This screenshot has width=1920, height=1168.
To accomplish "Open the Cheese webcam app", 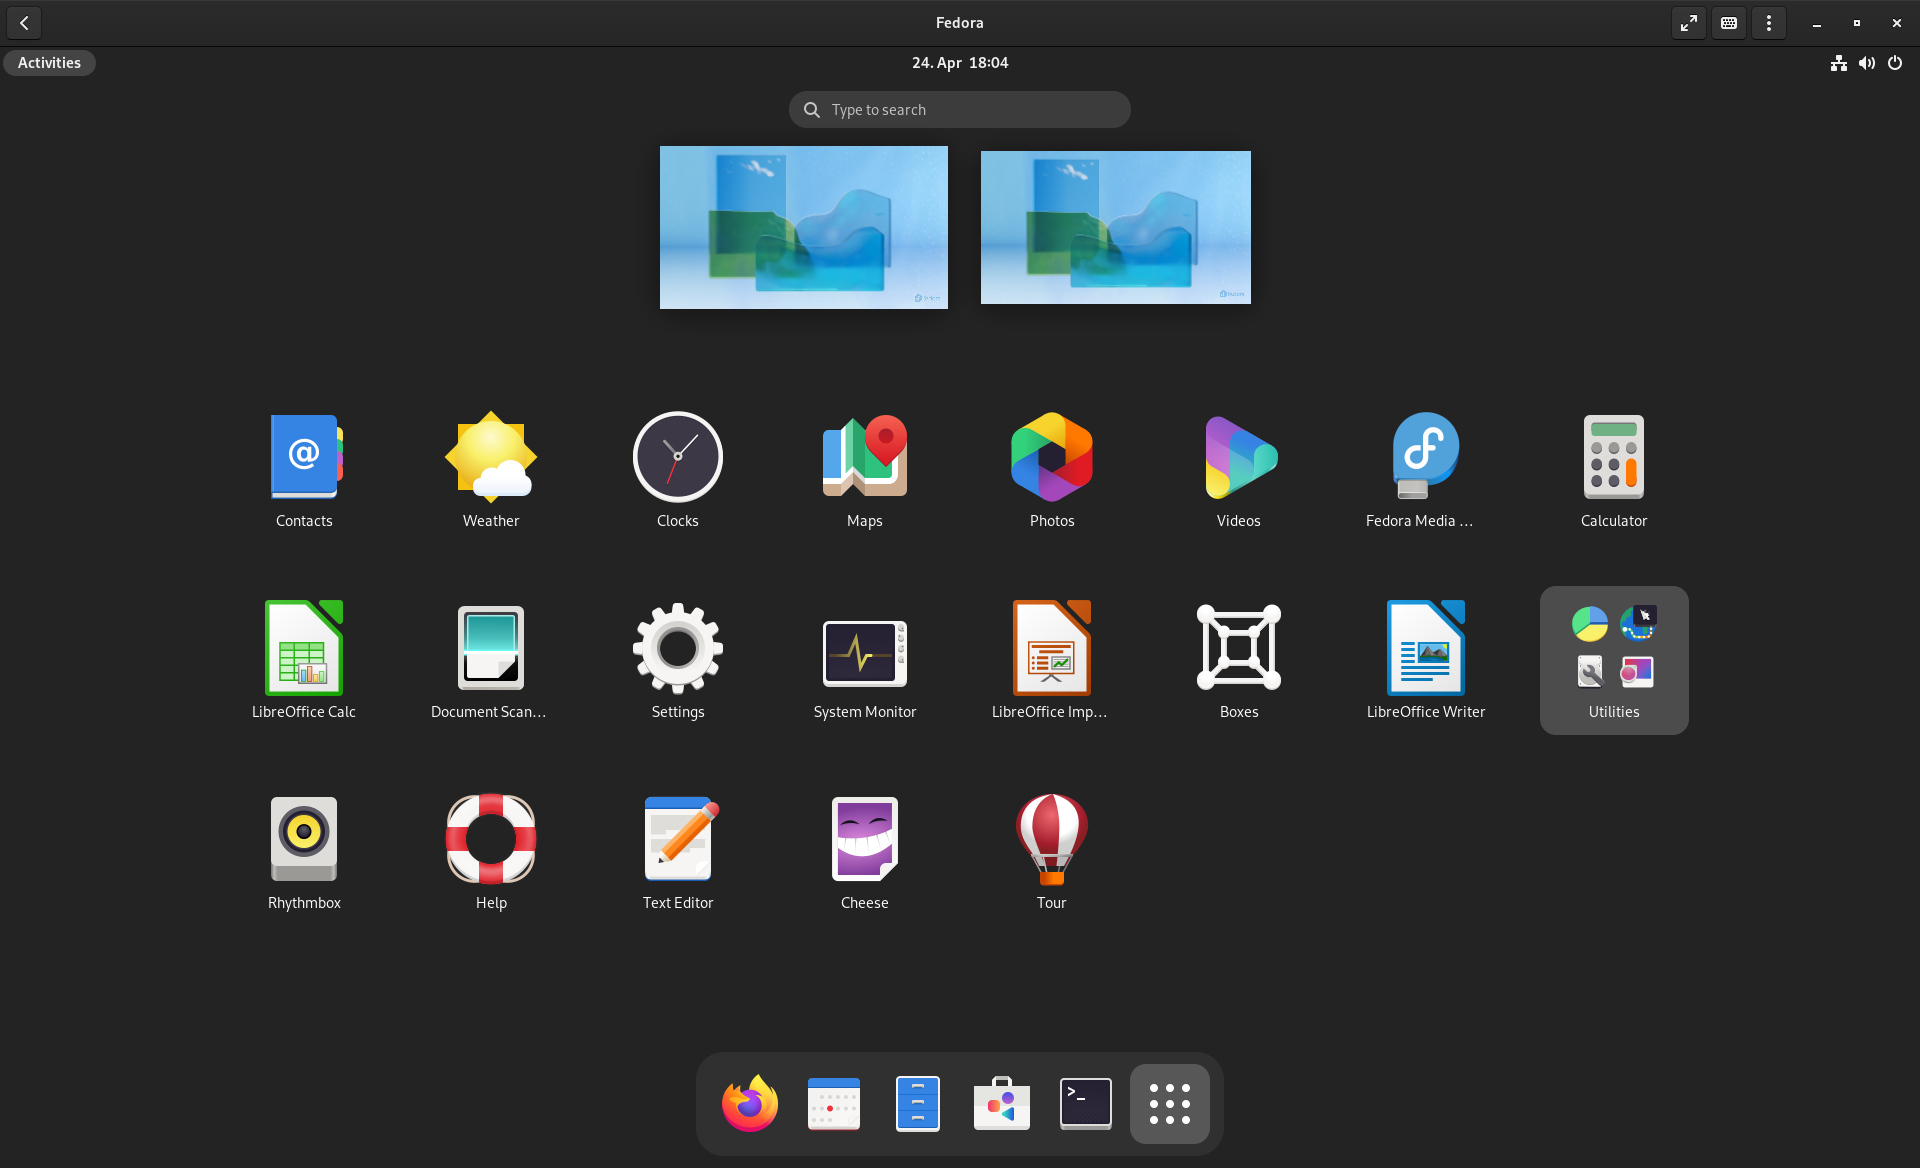I will click(x=865, y=851).
